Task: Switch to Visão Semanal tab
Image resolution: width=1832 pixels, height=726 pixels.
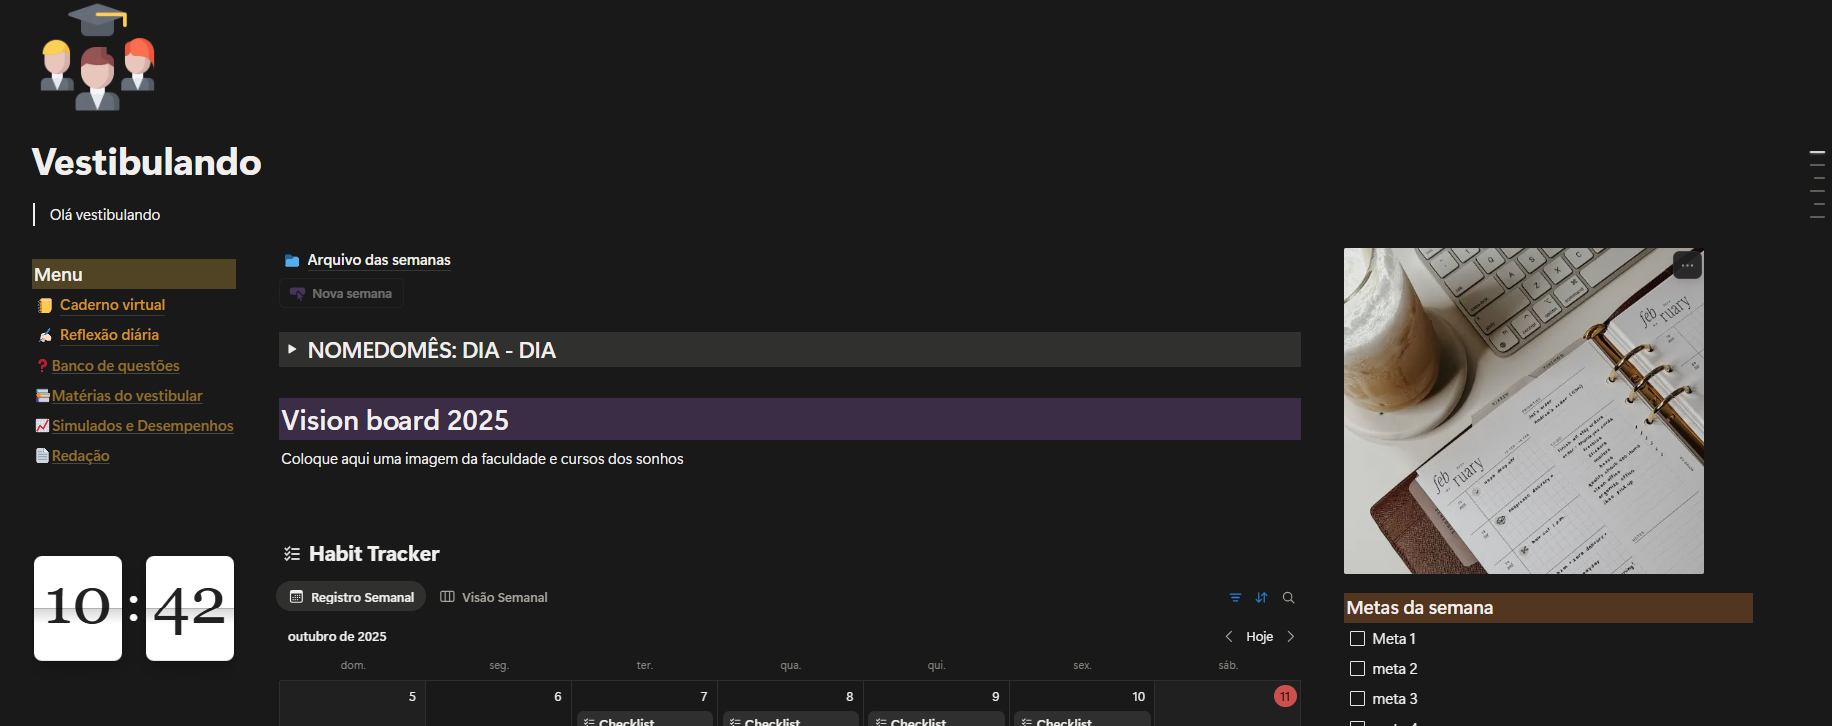Action: (494, 597)
